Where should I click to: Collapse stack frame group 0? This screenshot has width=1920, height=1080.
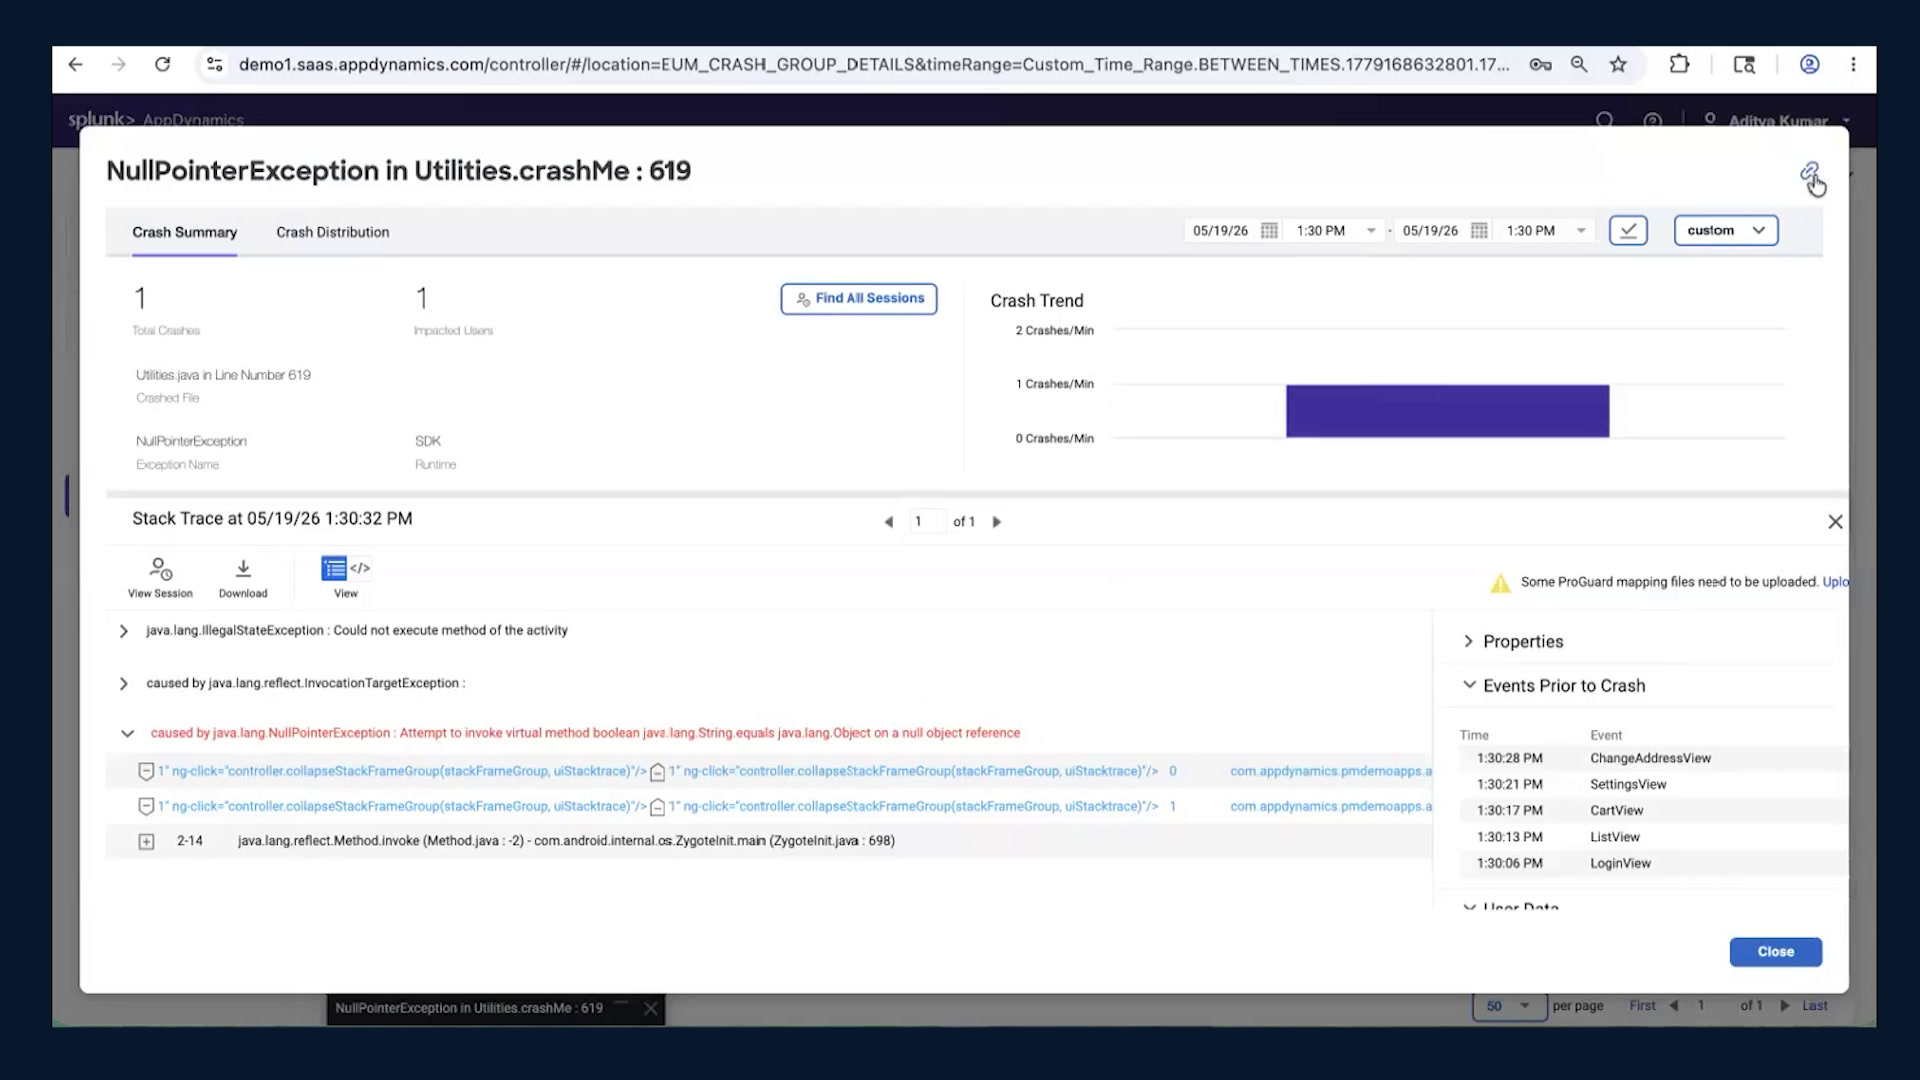[146, 772]
